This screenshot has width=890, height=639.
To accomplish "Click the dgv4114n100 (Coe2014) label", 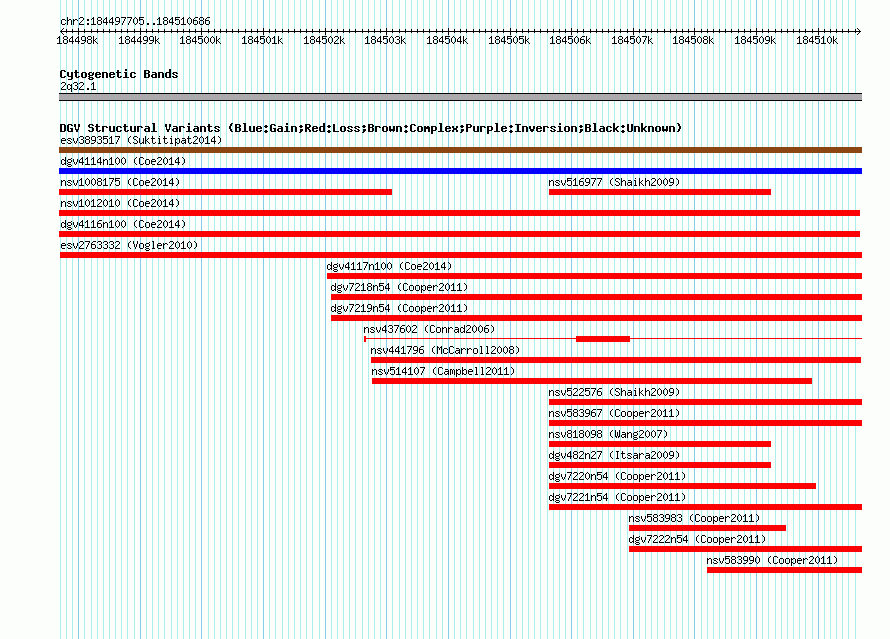I will (x=123, y=161).
